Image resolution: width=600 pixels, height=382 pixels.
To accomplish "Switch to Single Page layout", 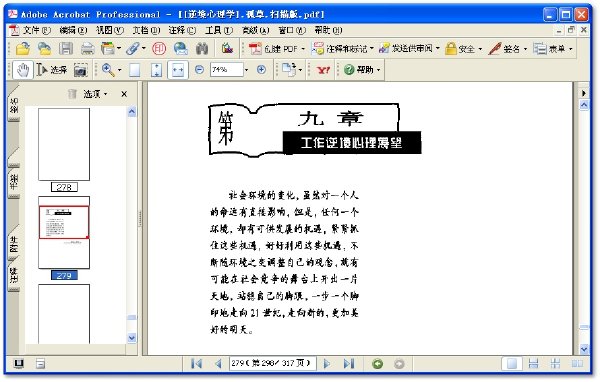I will pyautogui.click(x=512, y=363).
